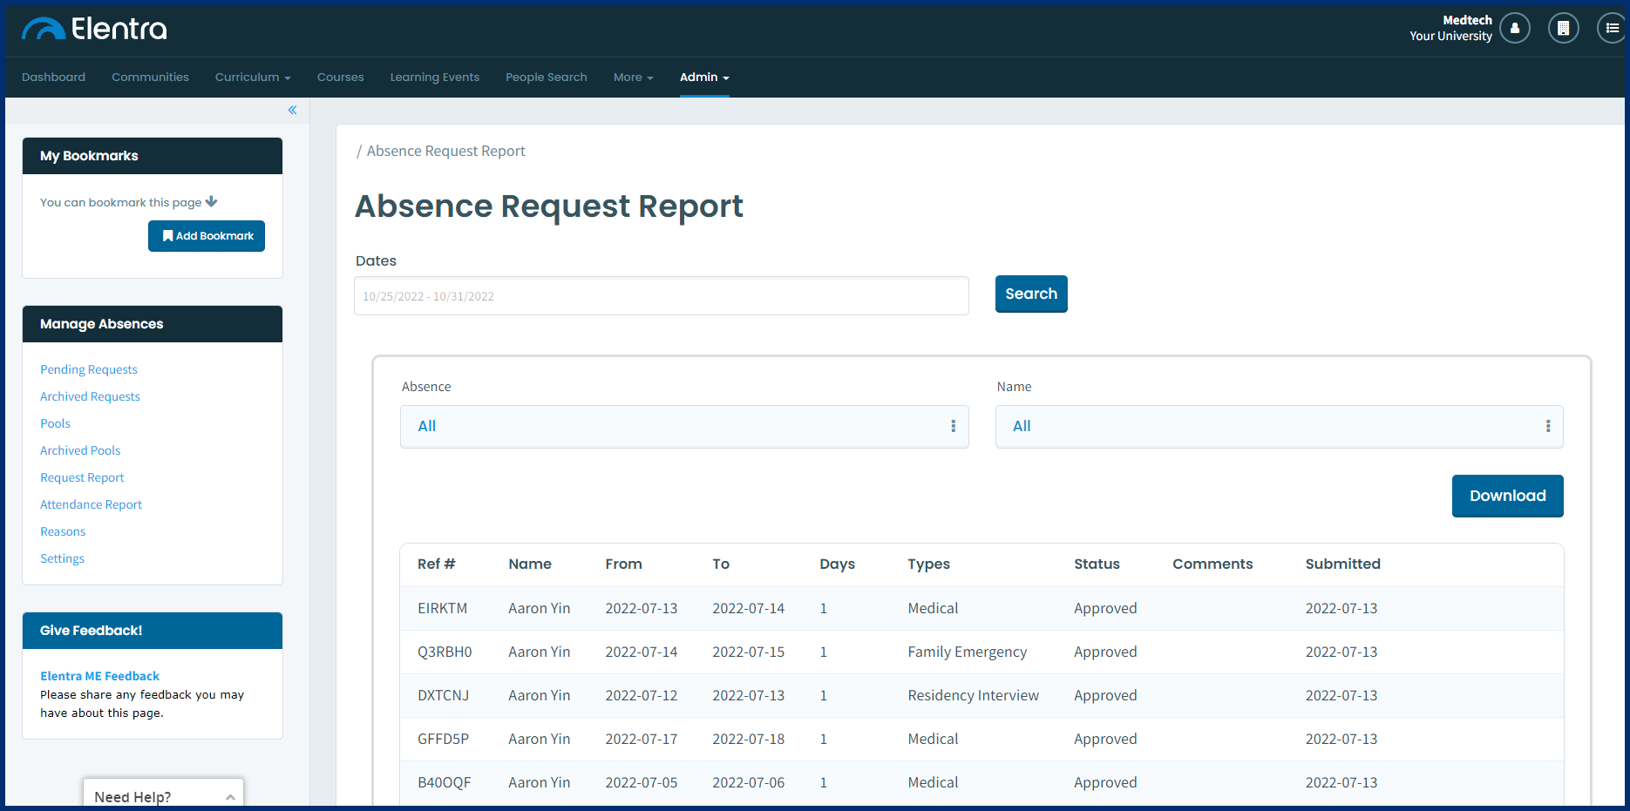This screenshot has height=811, width=1630.
Task: Open the list menu icon at top right
Action: pyautogui.click(x=1611, y=28)
